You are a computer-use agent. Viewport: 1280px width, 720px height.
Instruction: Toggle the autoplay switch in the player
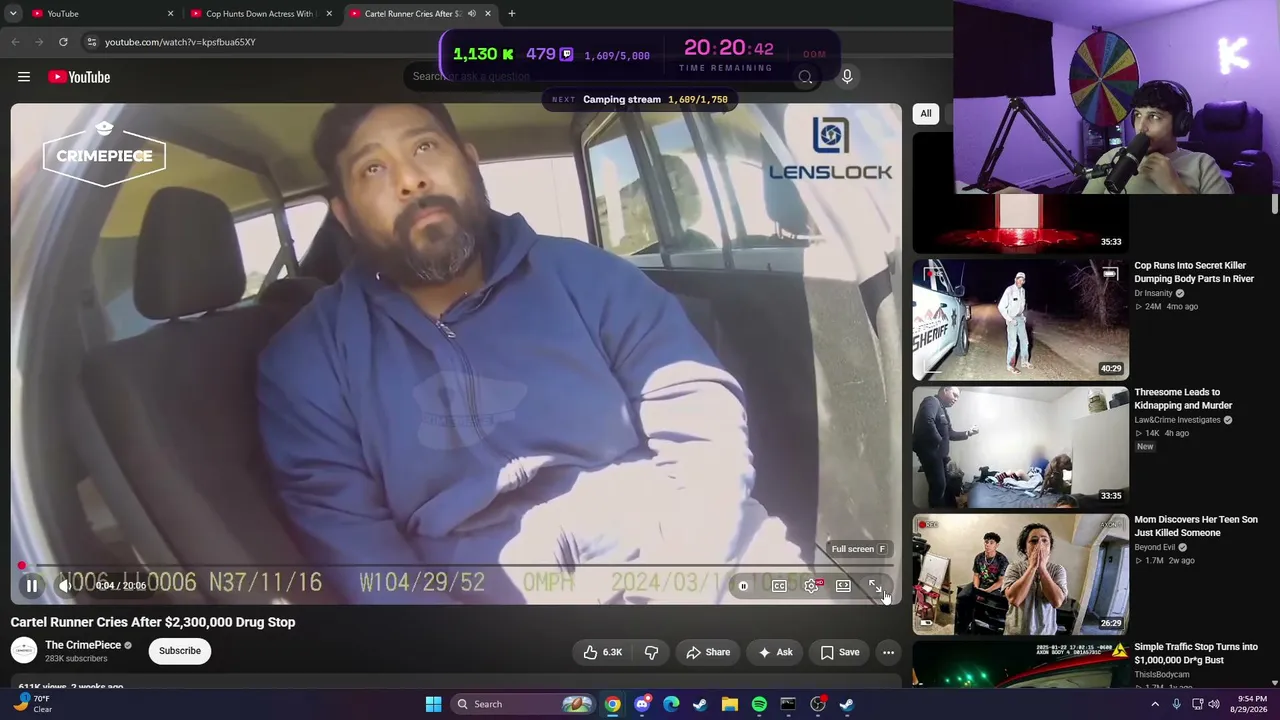(x=743, y=586)
